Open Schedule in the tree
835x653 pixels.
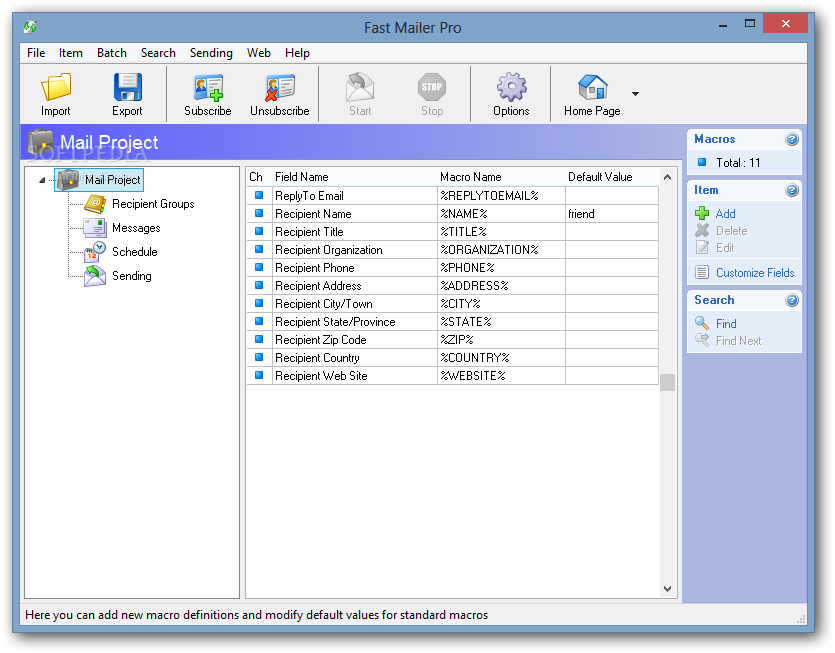[x=135, y=252]
